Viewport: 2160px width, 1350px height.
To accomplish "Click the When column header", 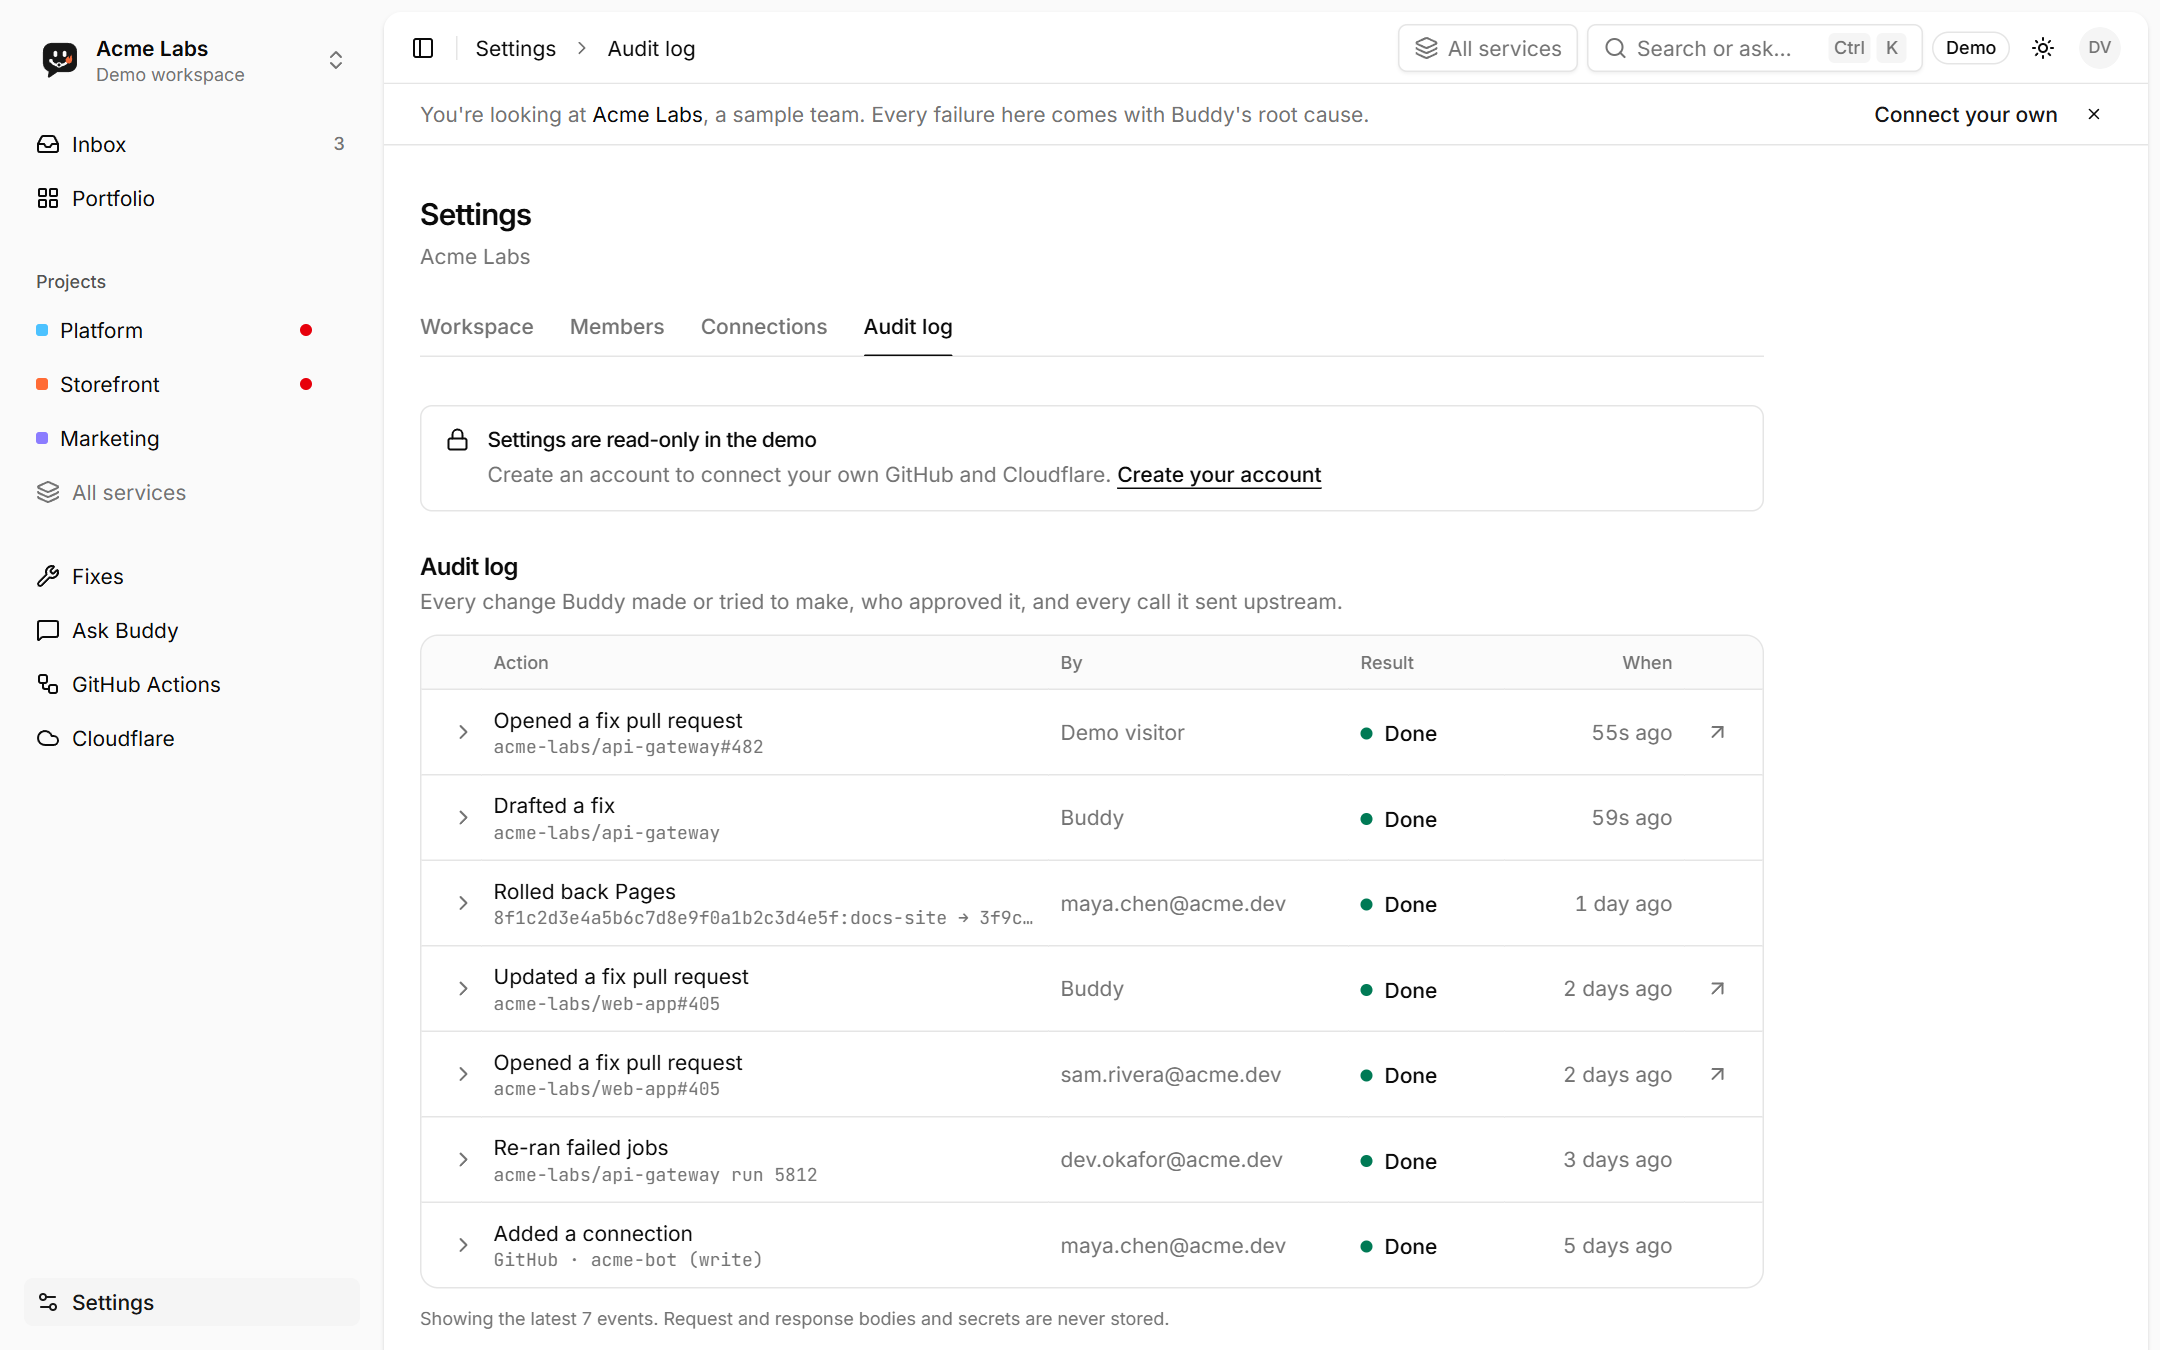I will click(1647, 663).
